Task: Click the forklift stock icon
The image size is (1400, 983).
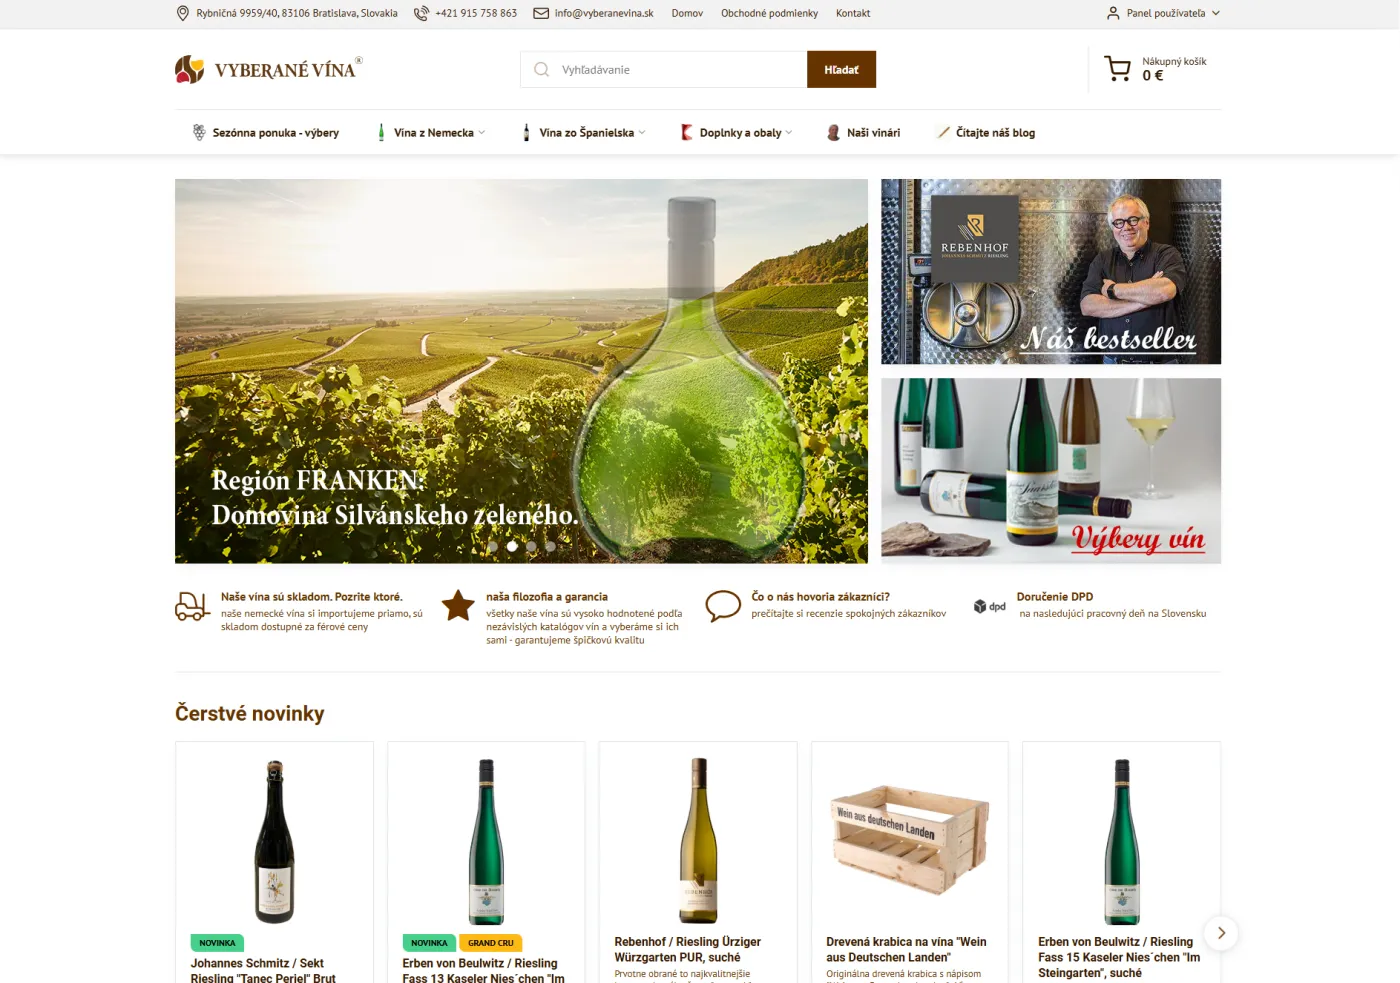Action: [192, 606]
